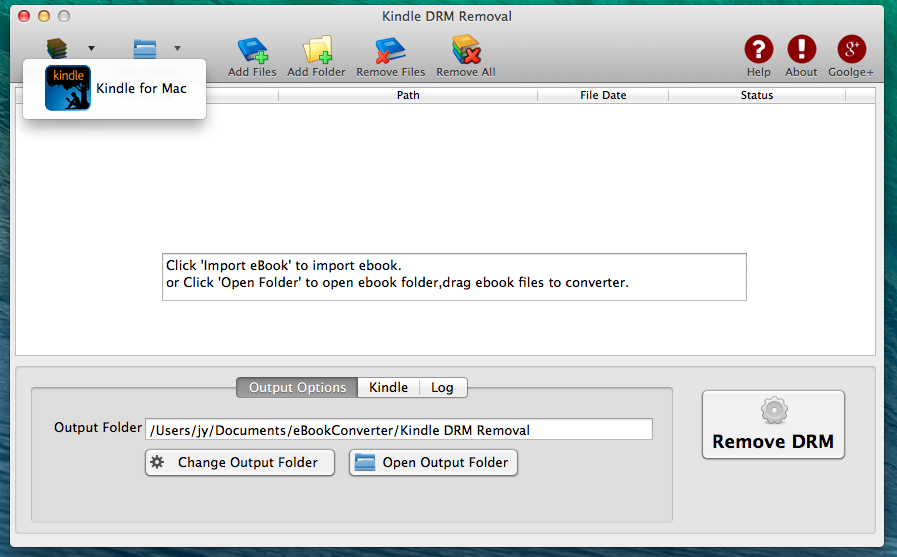The width and height of the screenshot is (897, 557).
Task: Expand the Import eBook dropdown arrow
Action: point(91,49)
